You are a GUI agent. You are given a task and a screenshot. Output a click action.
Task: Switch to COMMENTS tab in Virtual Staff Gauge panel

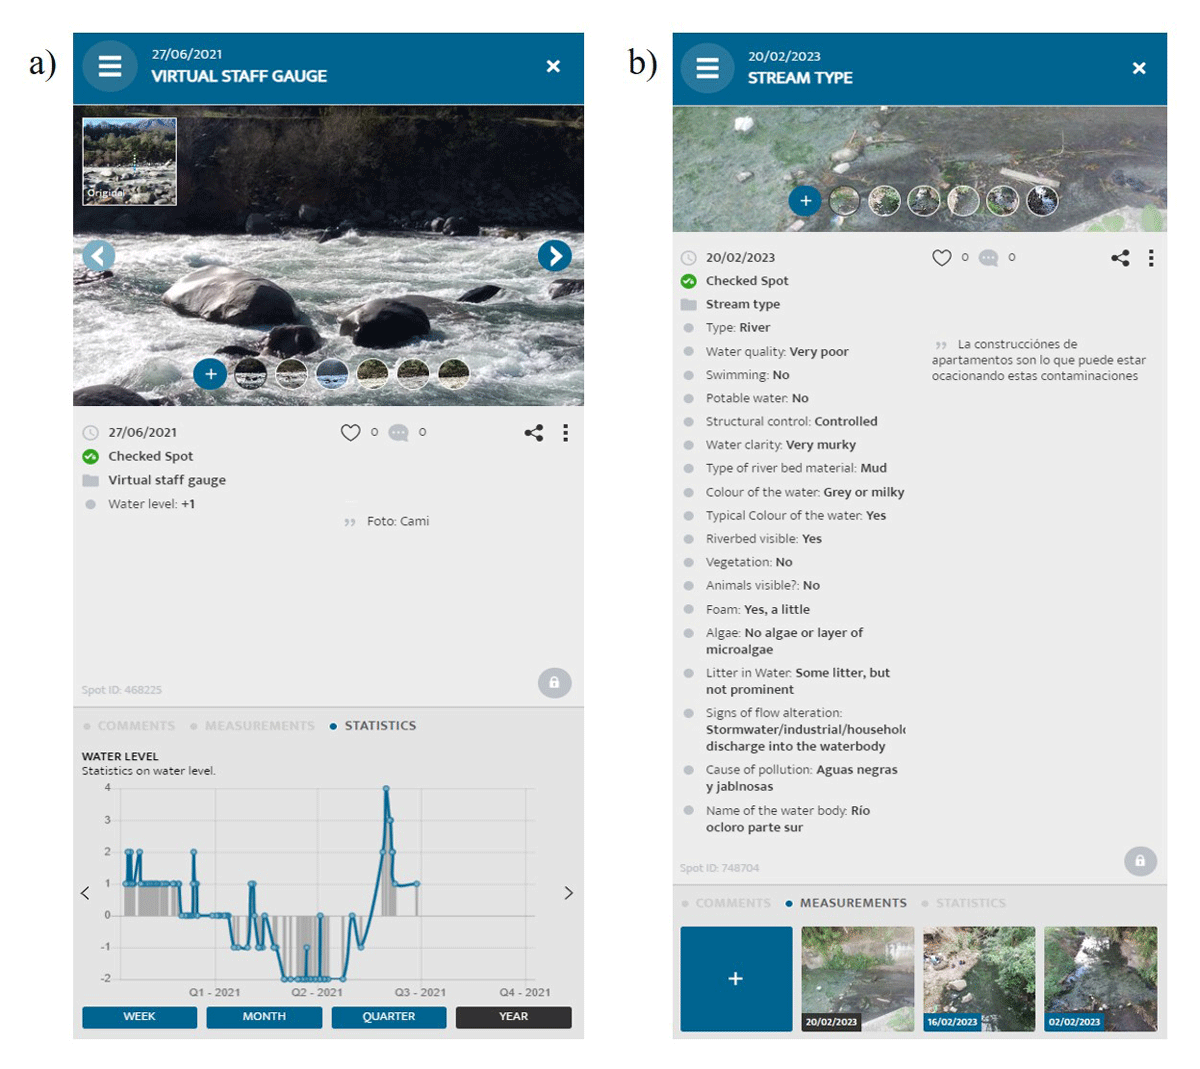(x=136, y=726)
